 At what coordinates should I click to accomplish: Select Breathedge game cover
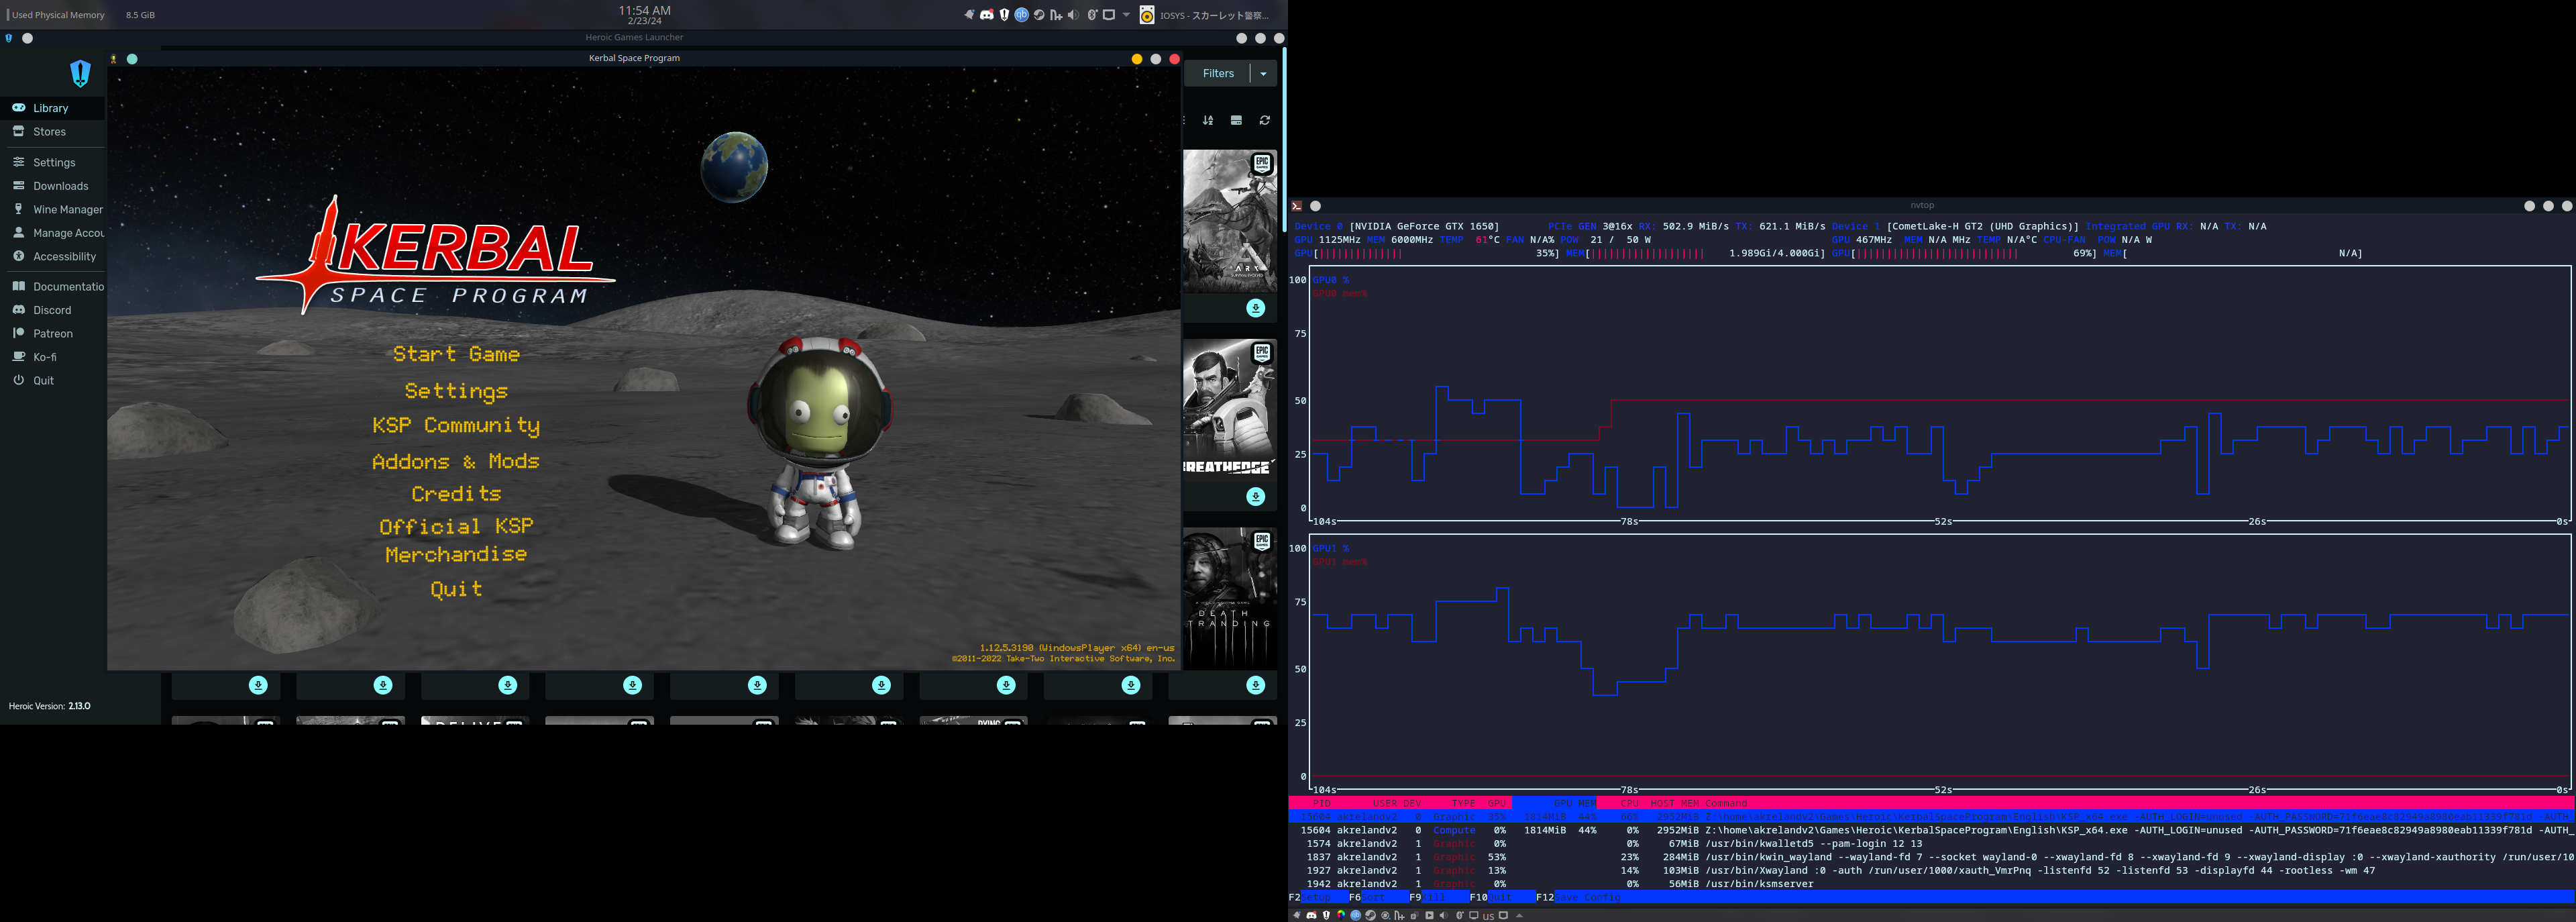point(1230,410)
